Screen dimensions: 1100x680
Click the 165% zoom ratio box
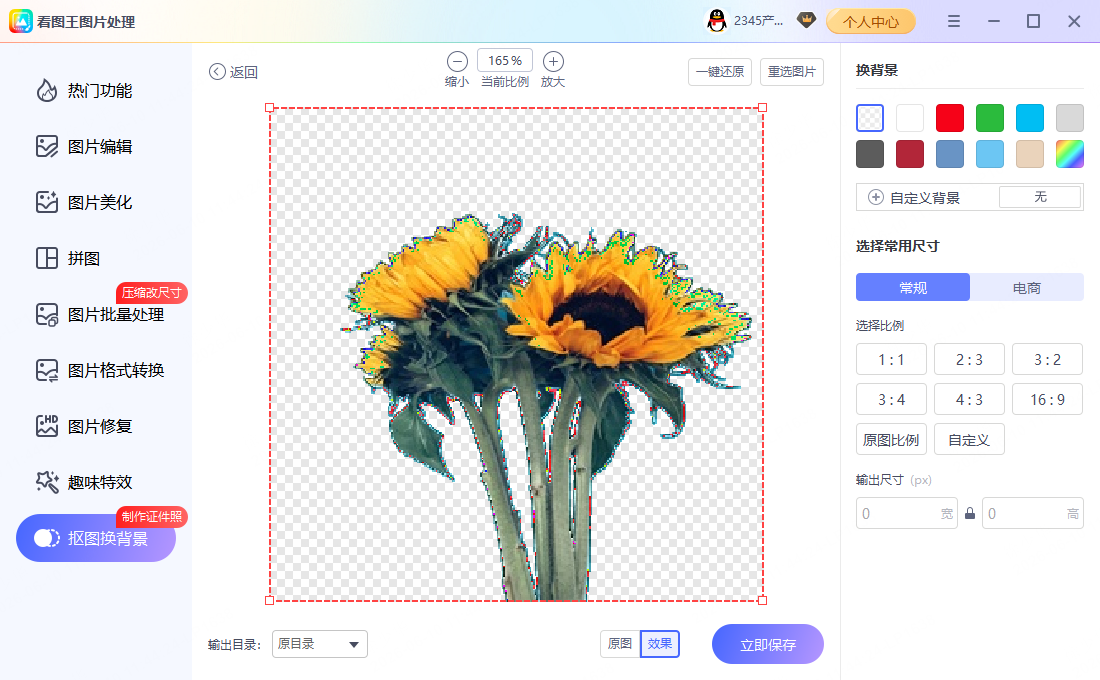(505, 61)
